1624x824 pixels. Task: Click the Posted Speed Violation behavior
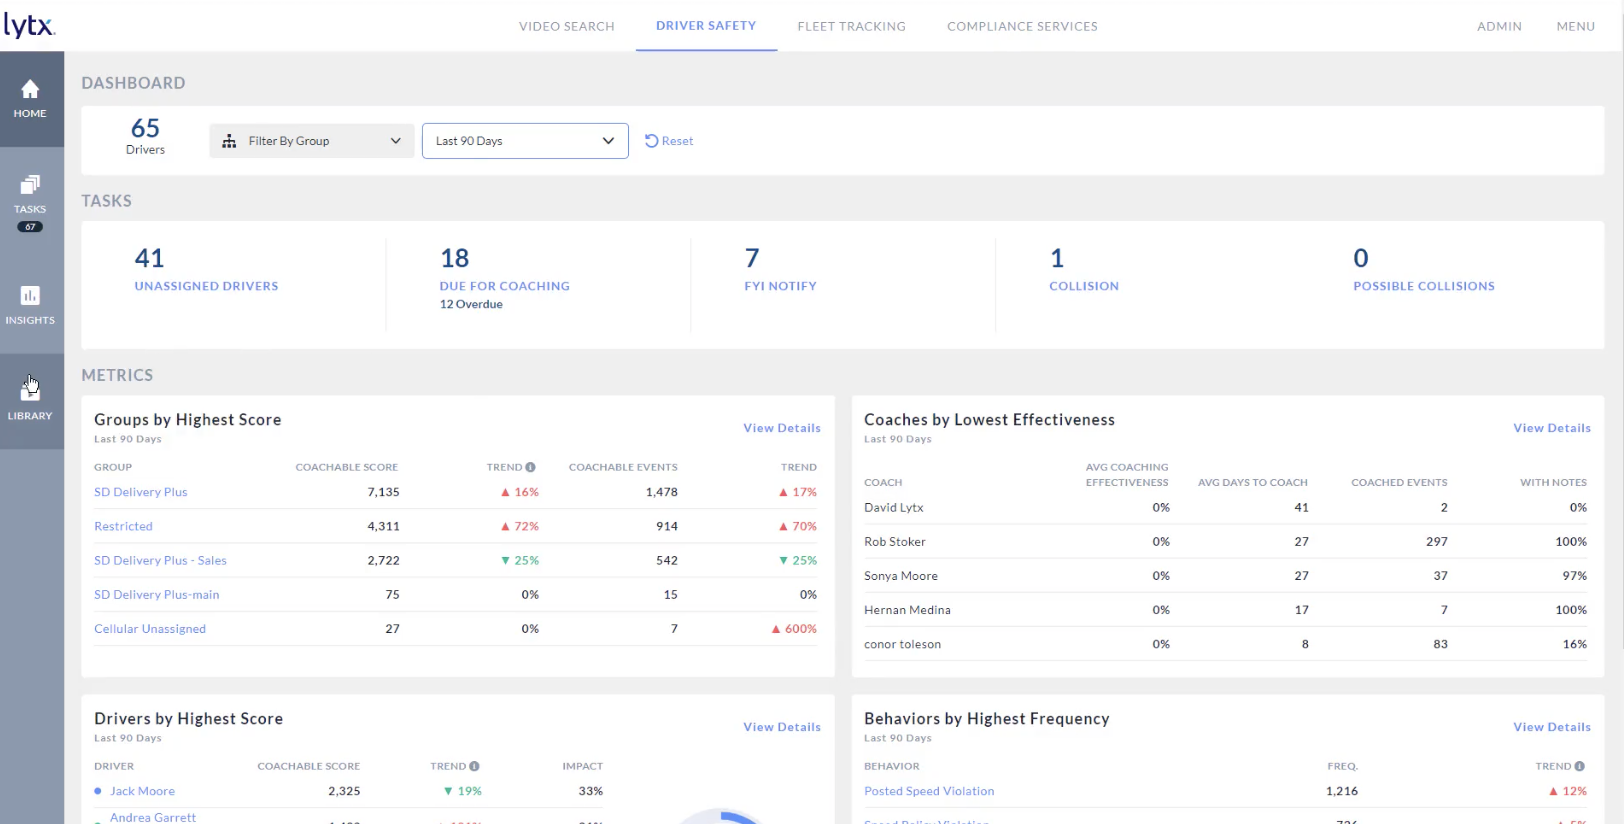[929, 791]
